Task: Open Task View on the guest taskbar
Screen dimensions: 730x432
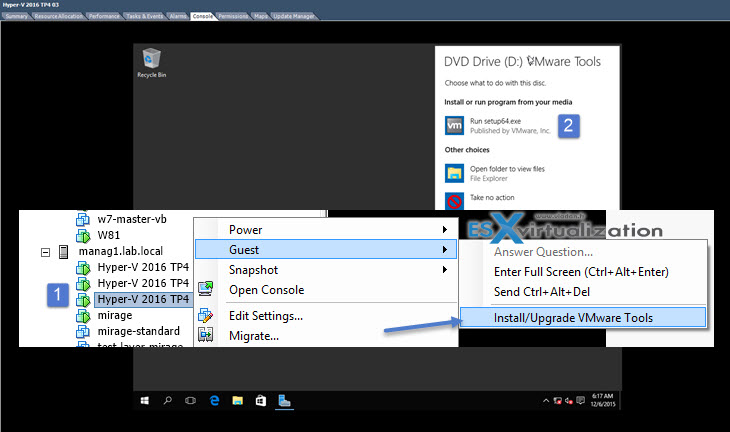Action: tap(190, 400)
